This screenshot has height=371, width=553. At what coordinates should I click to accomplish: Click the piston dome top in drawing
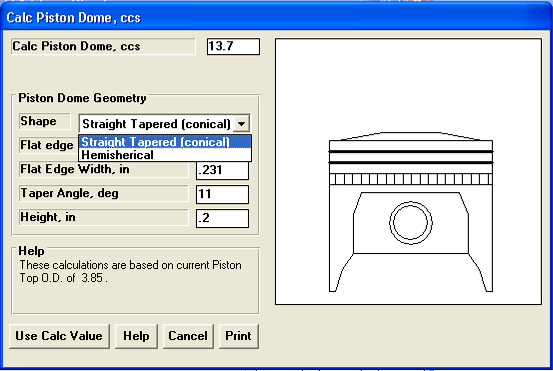click(x=411, y=136)
